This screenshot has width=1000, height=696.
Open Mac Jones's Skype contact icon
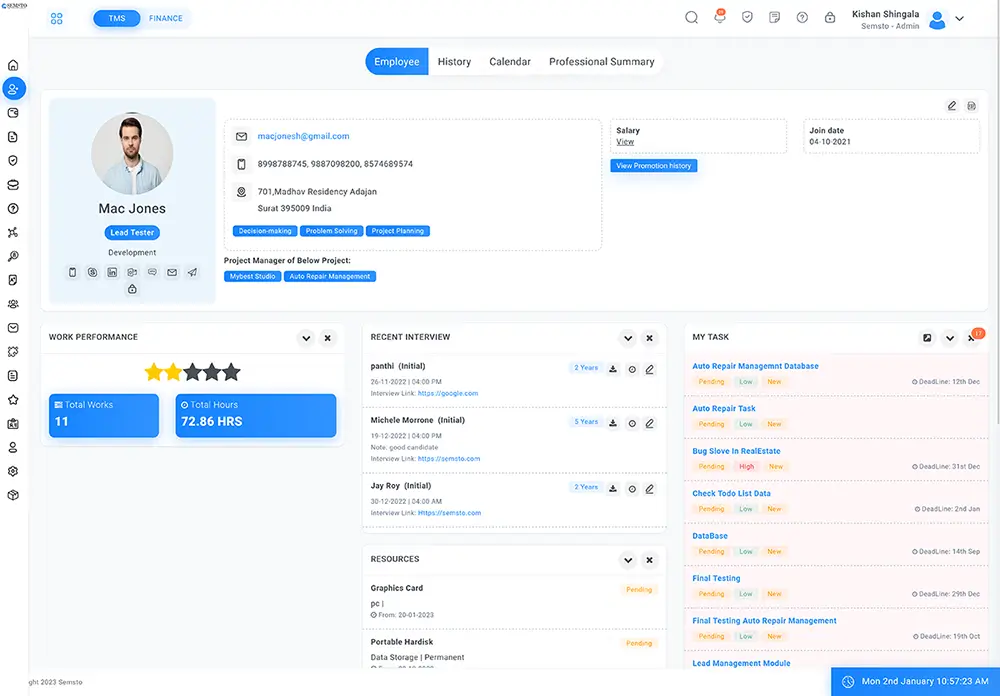(92, 272)
